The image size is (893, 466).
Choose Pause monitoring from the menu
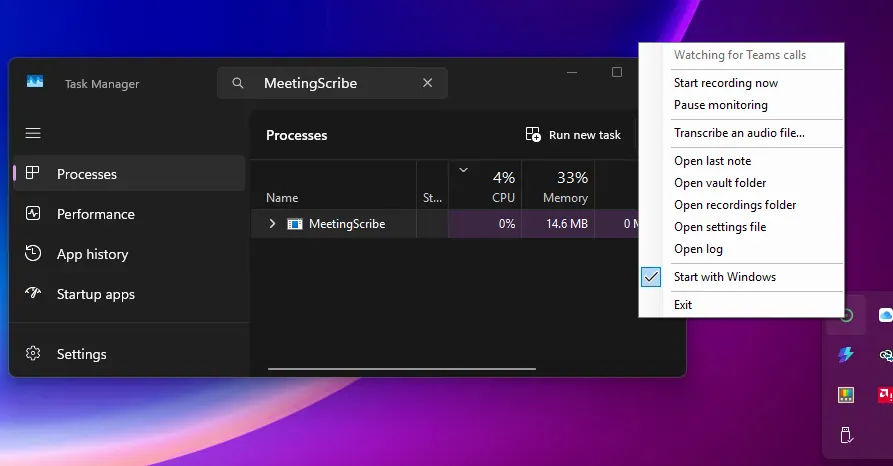tap(720, 105)
